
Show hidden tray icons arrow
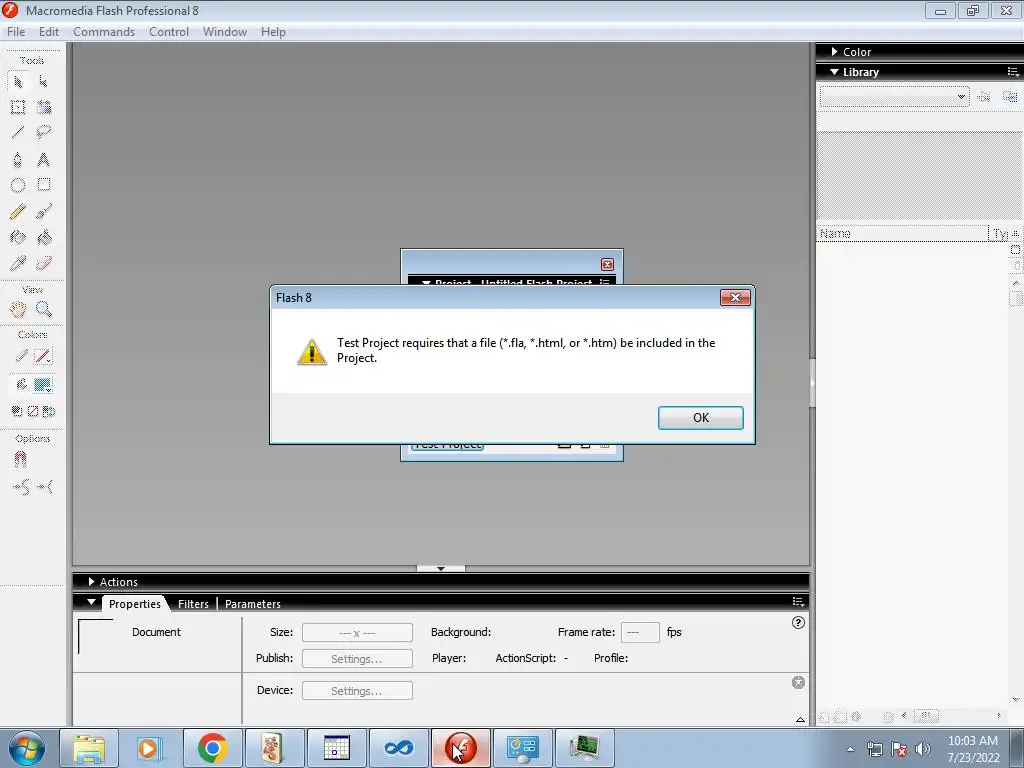point(850,749)
